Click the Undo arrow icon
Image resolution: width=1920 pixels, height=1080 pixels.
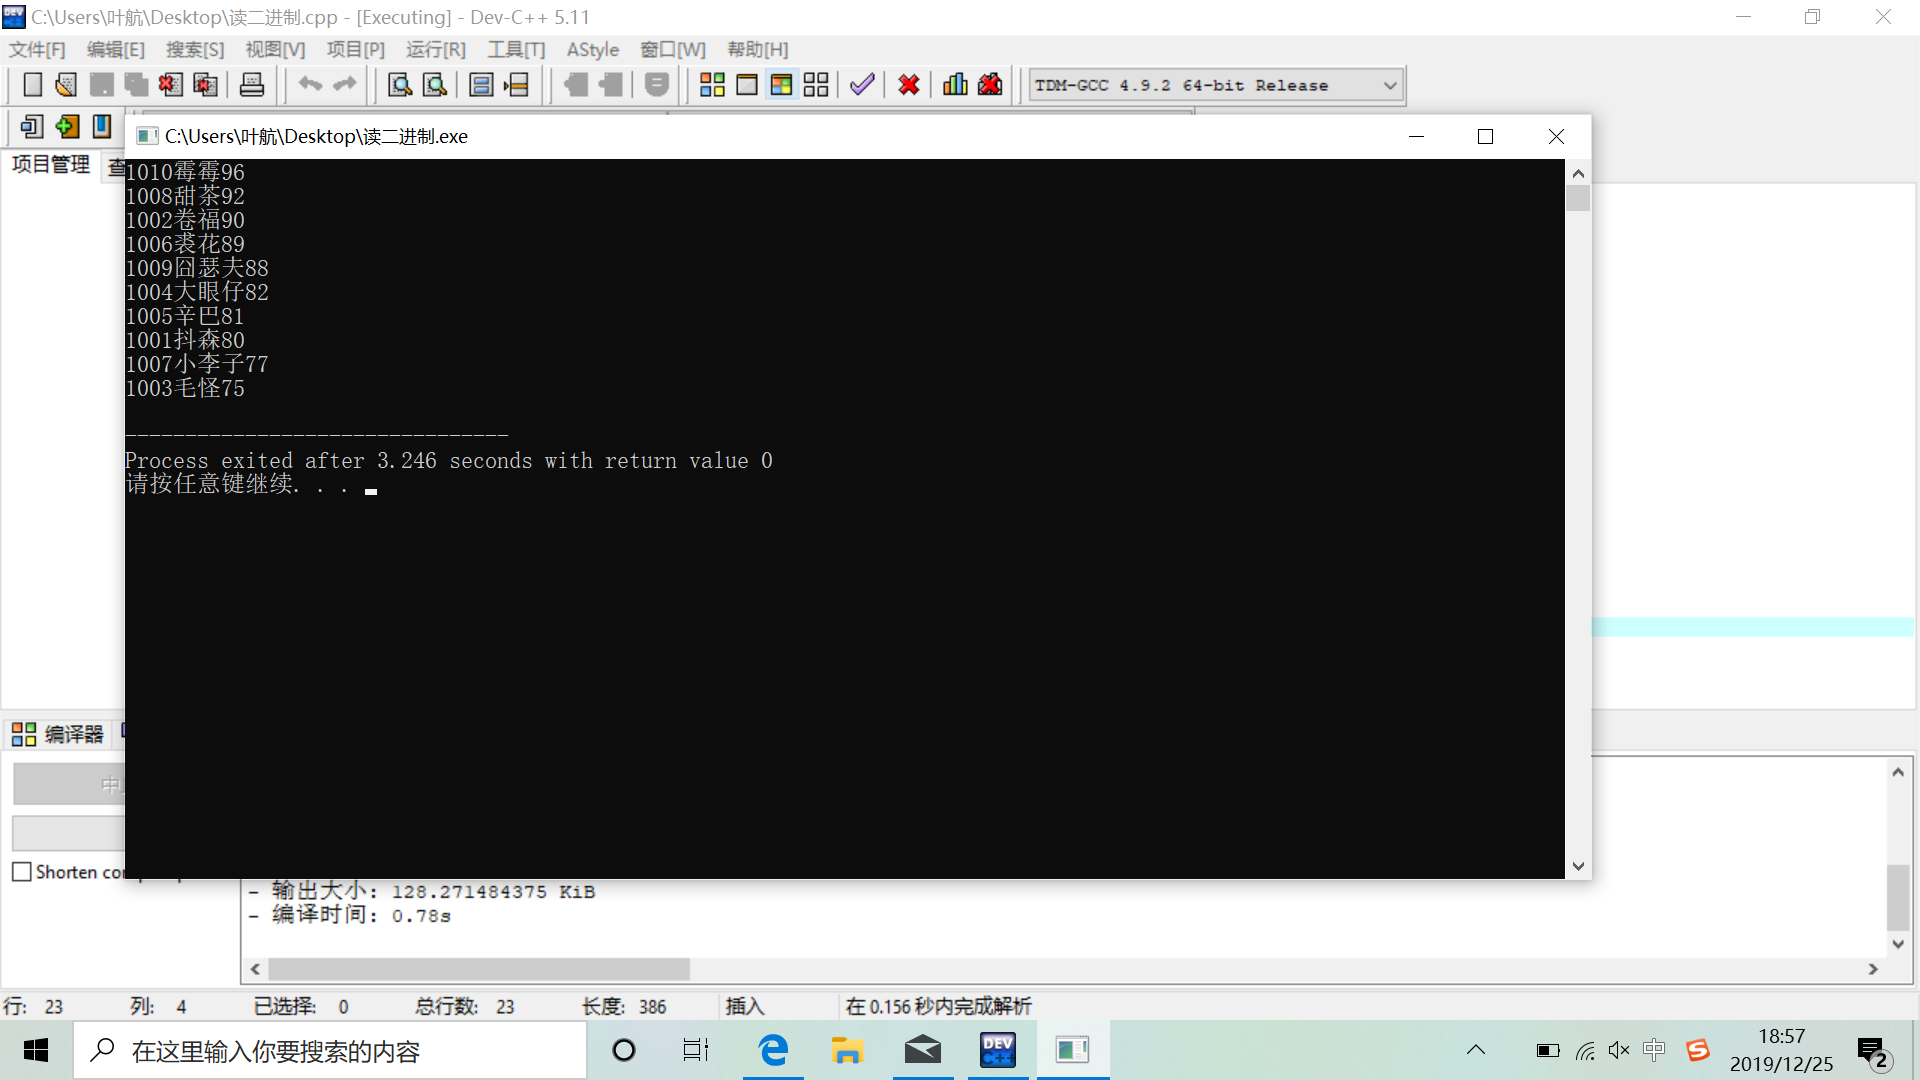310,85
